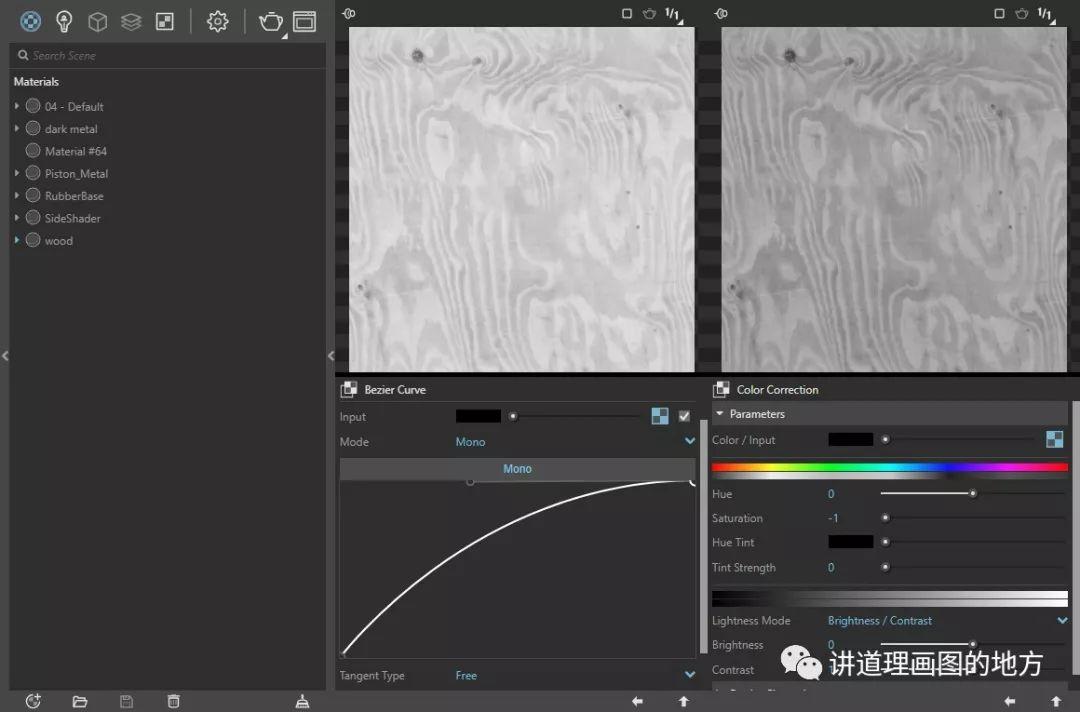
Task: Delete the selected asset with trash icon
Action: click(x=174, y=702)
